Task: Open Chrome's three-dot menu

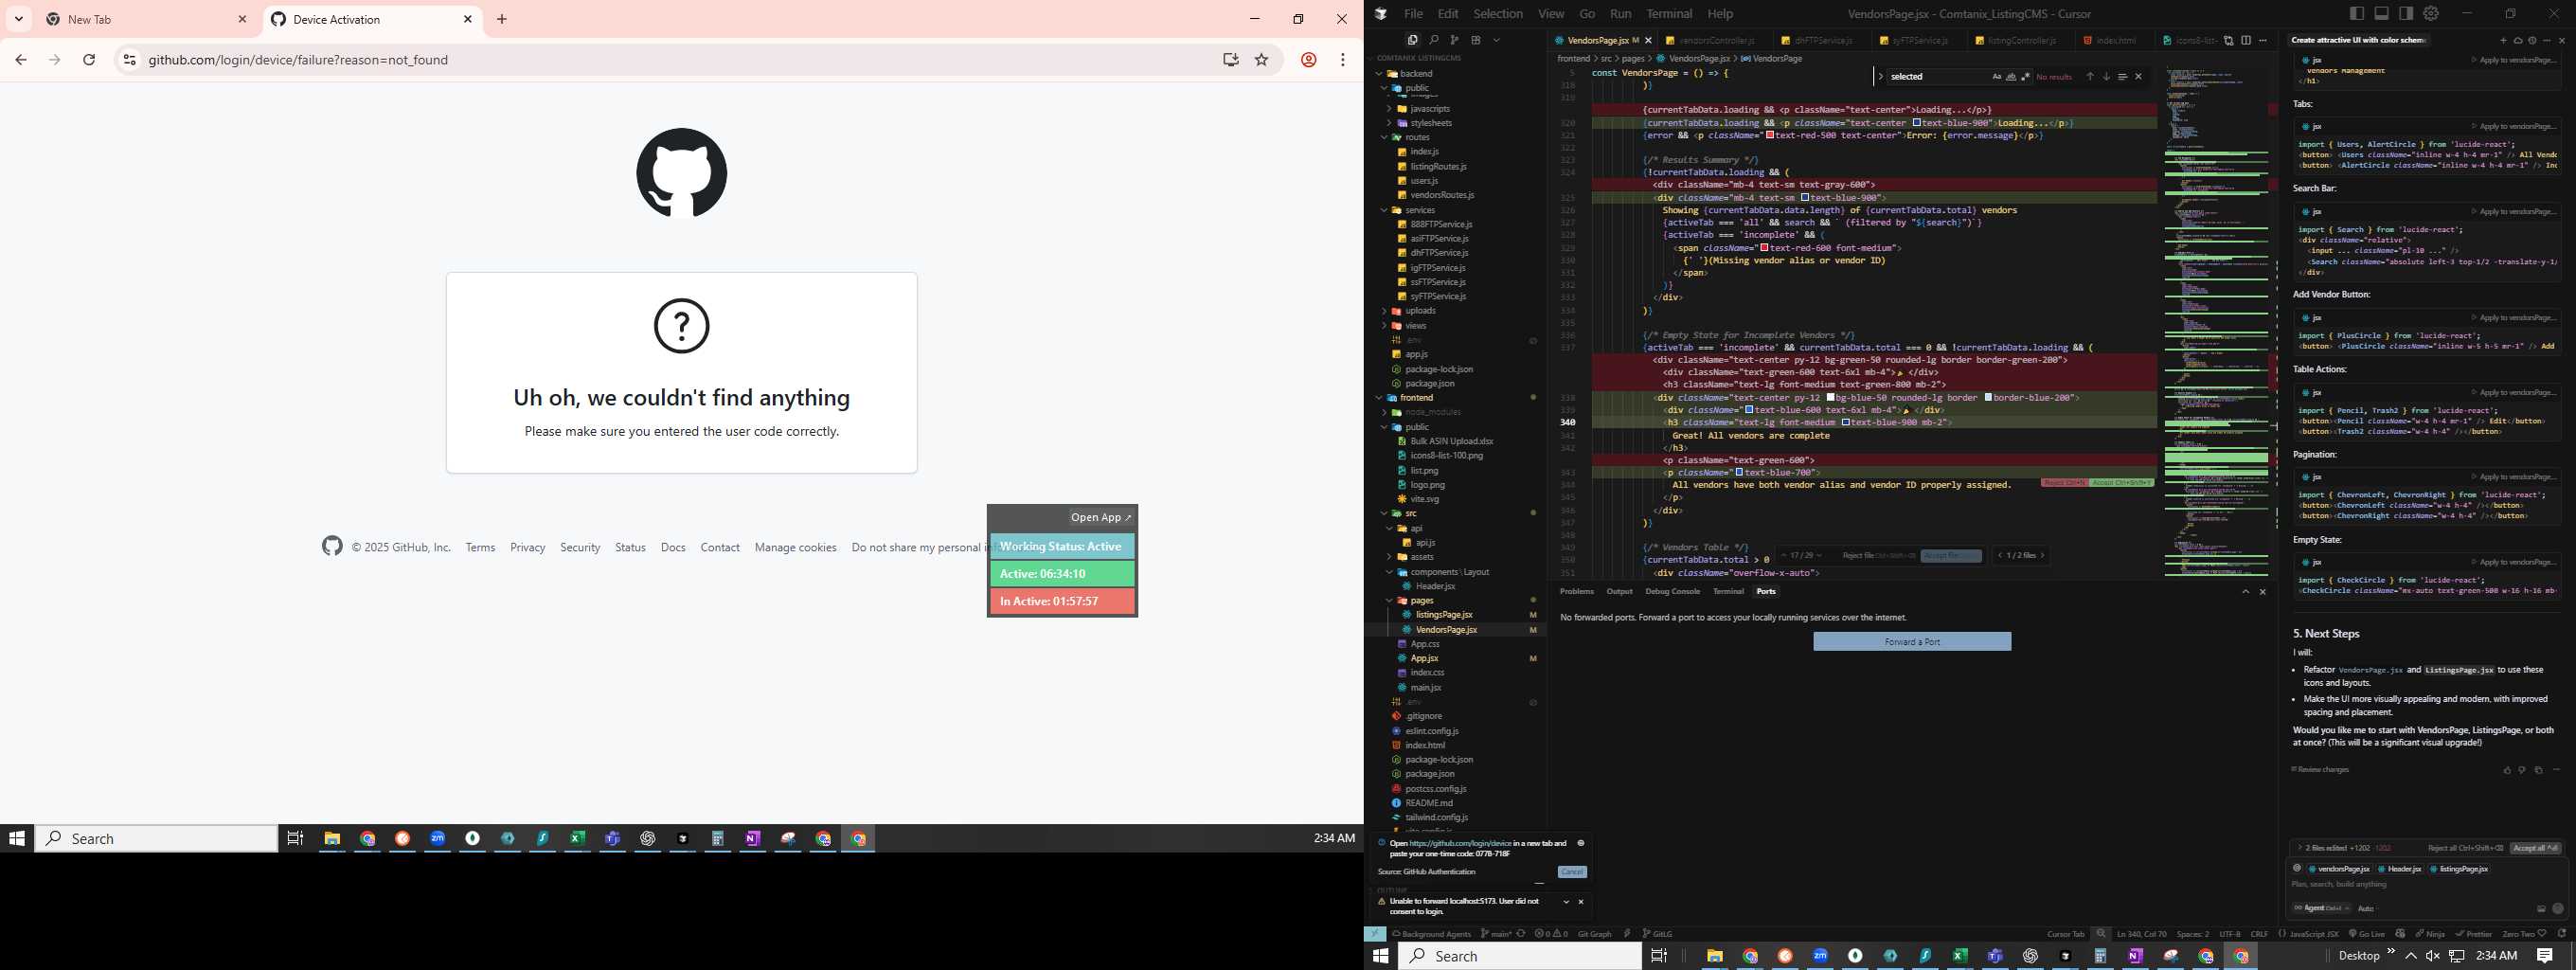Action: [x=1343, y=60]
